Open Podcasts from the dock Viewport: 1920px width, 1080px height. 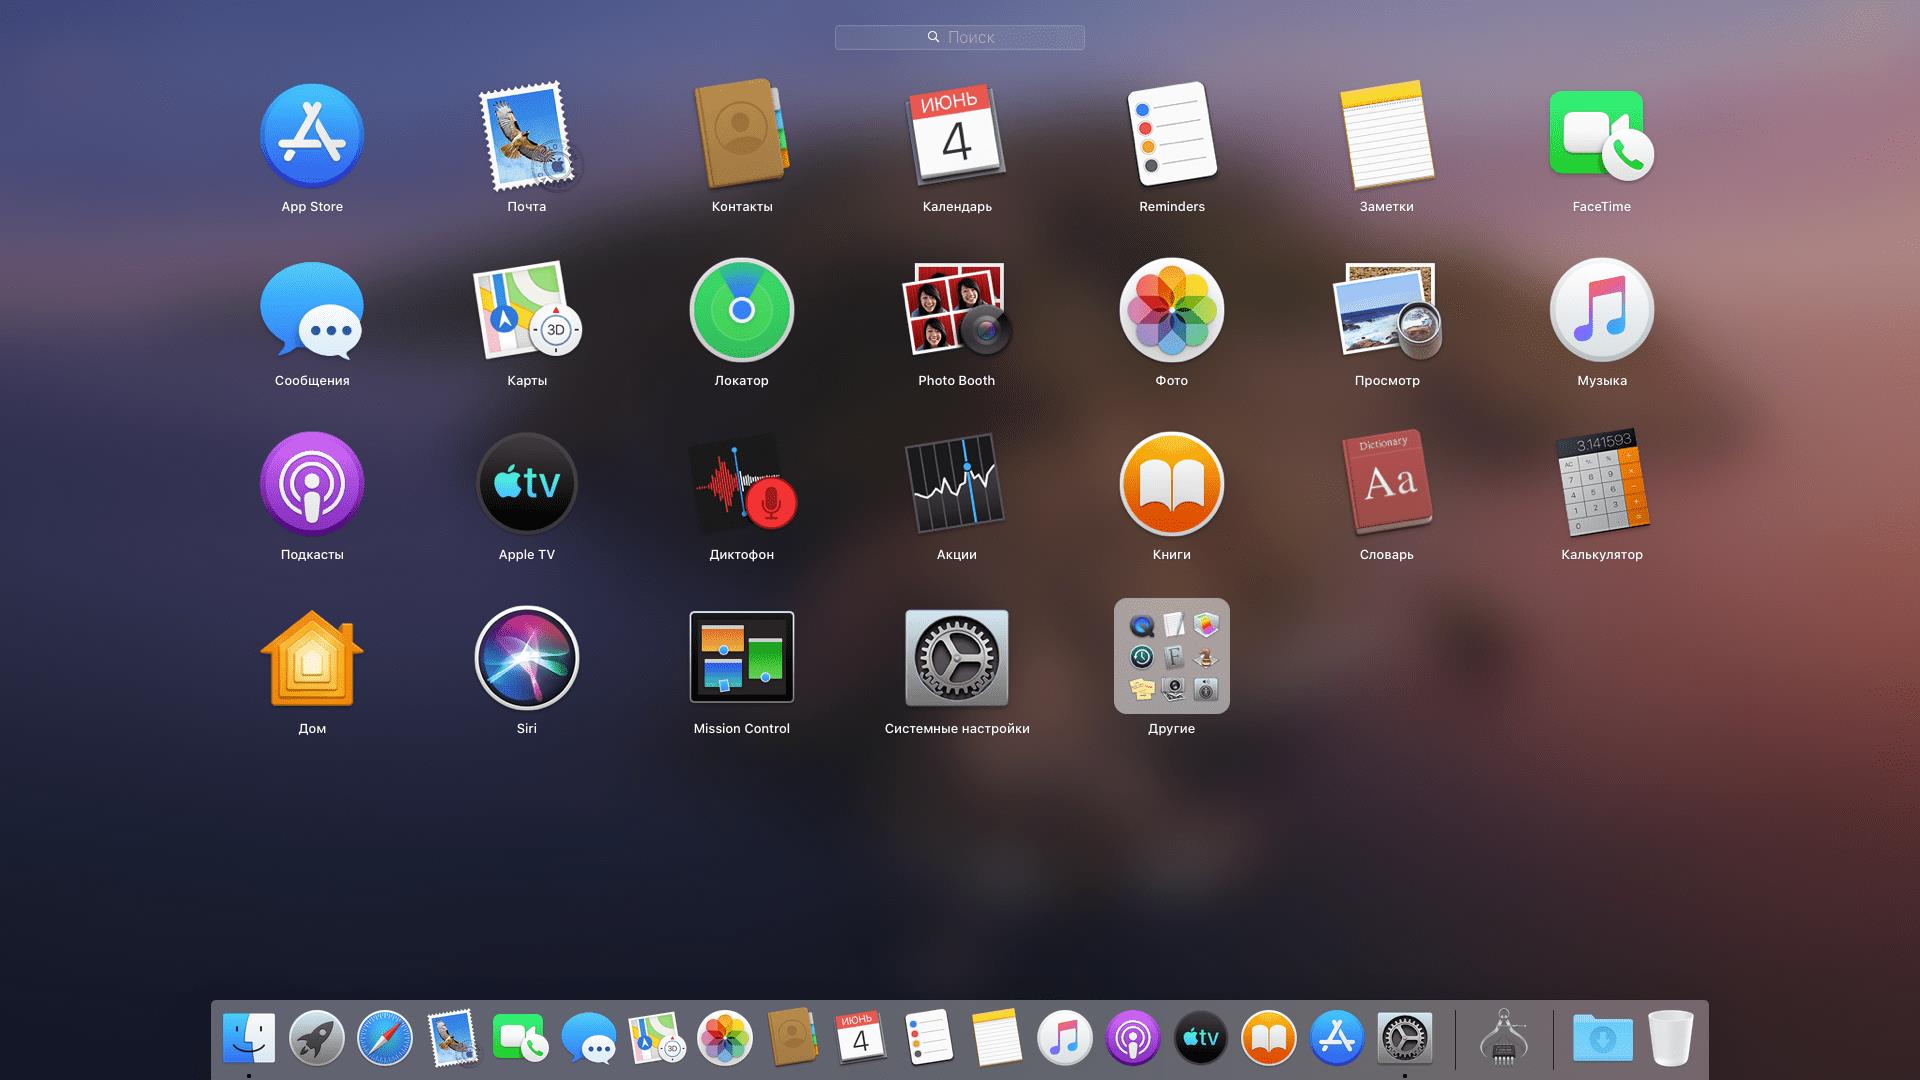(x=1133, y=1036)
